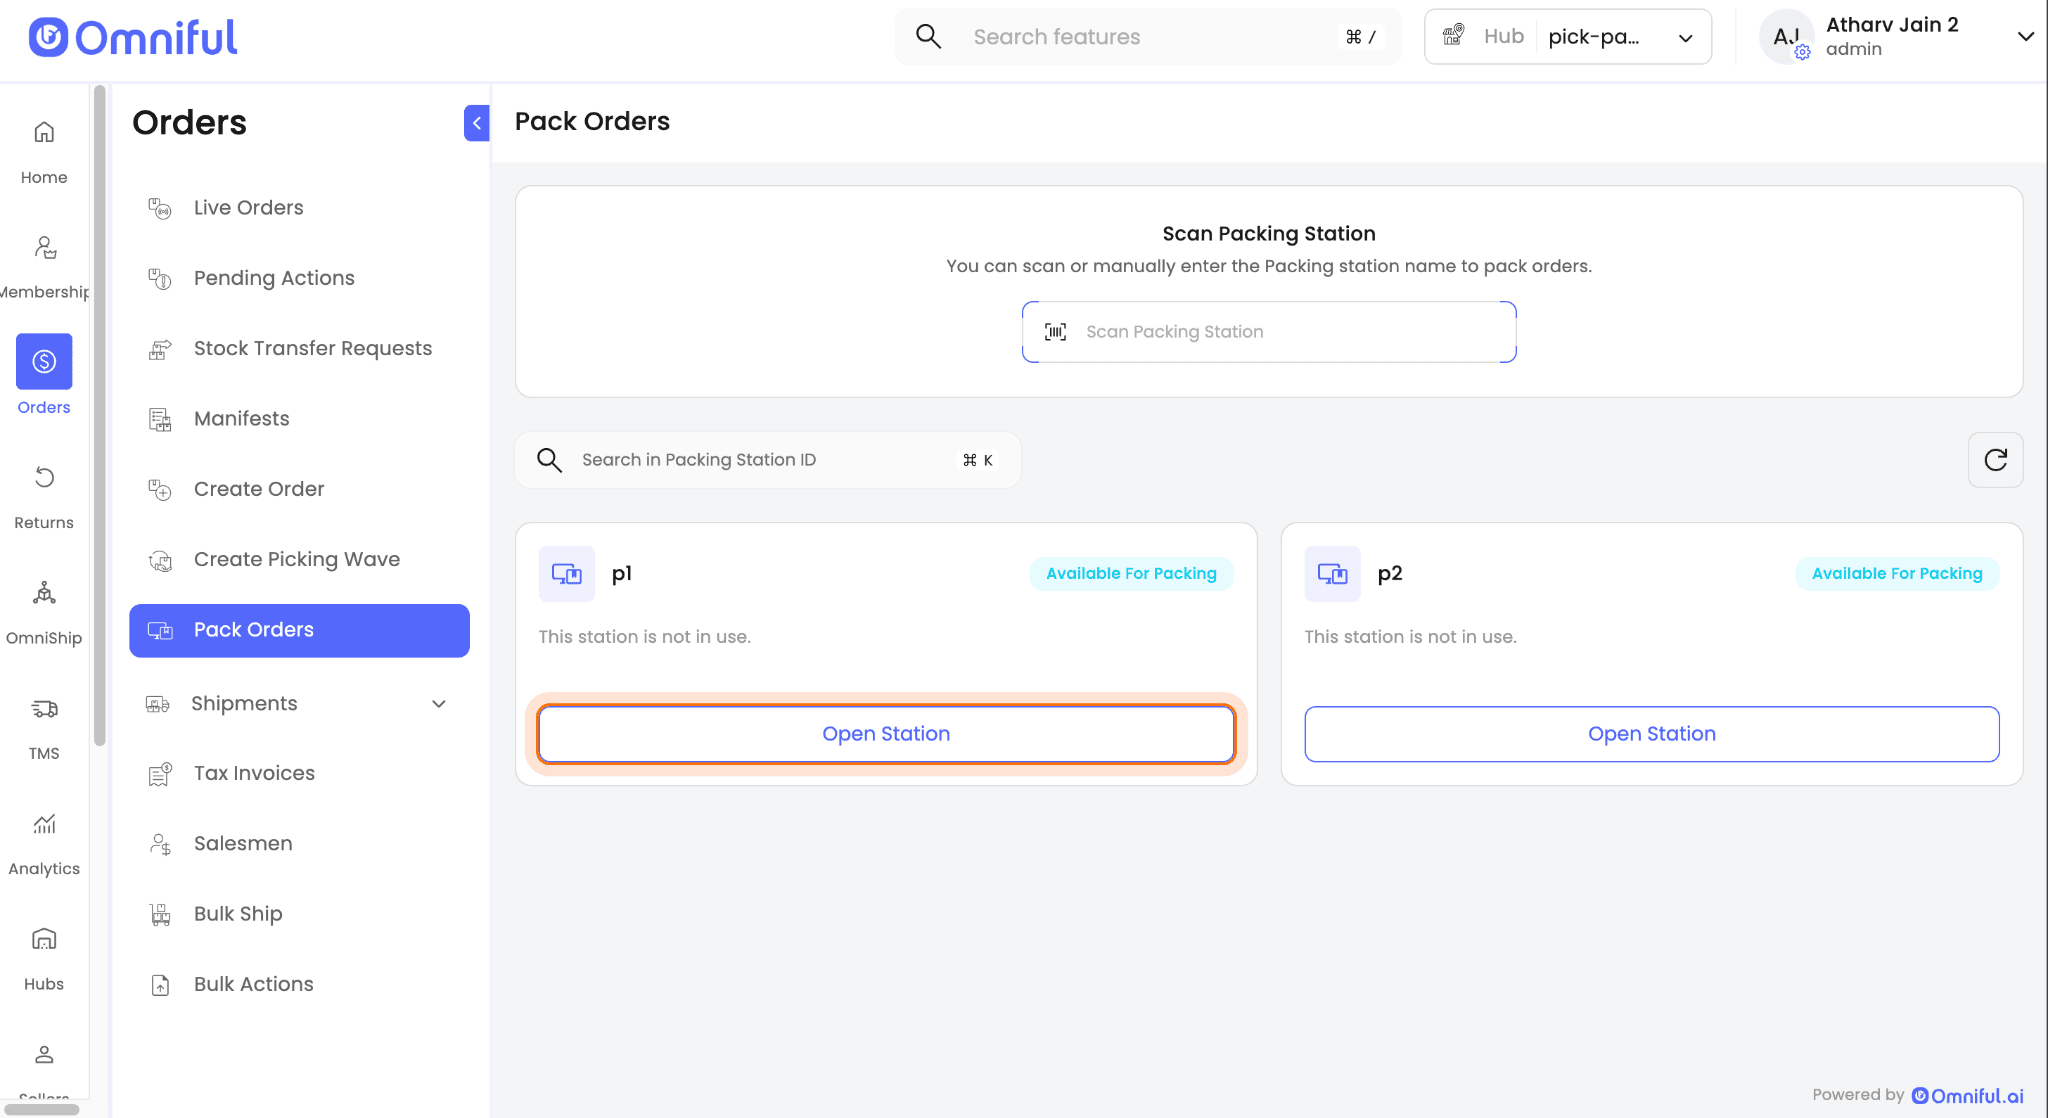Open Station for p2
2048x1118 pixels.
click(x=1651, y=734)
